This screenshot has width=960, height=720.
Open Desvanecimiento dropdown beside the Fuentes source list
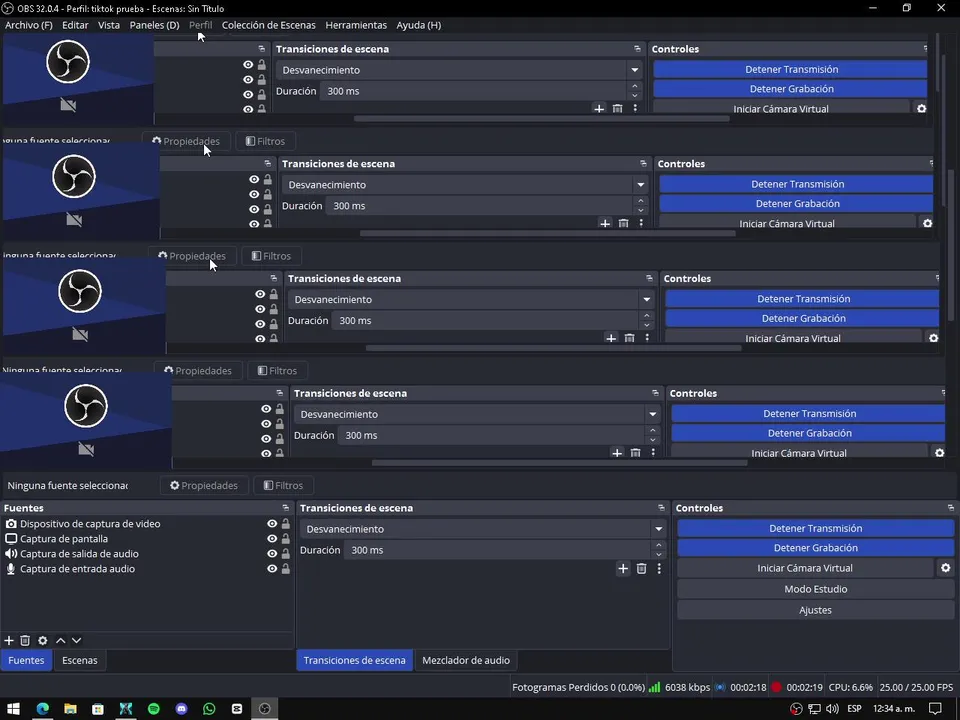point(482,529)
